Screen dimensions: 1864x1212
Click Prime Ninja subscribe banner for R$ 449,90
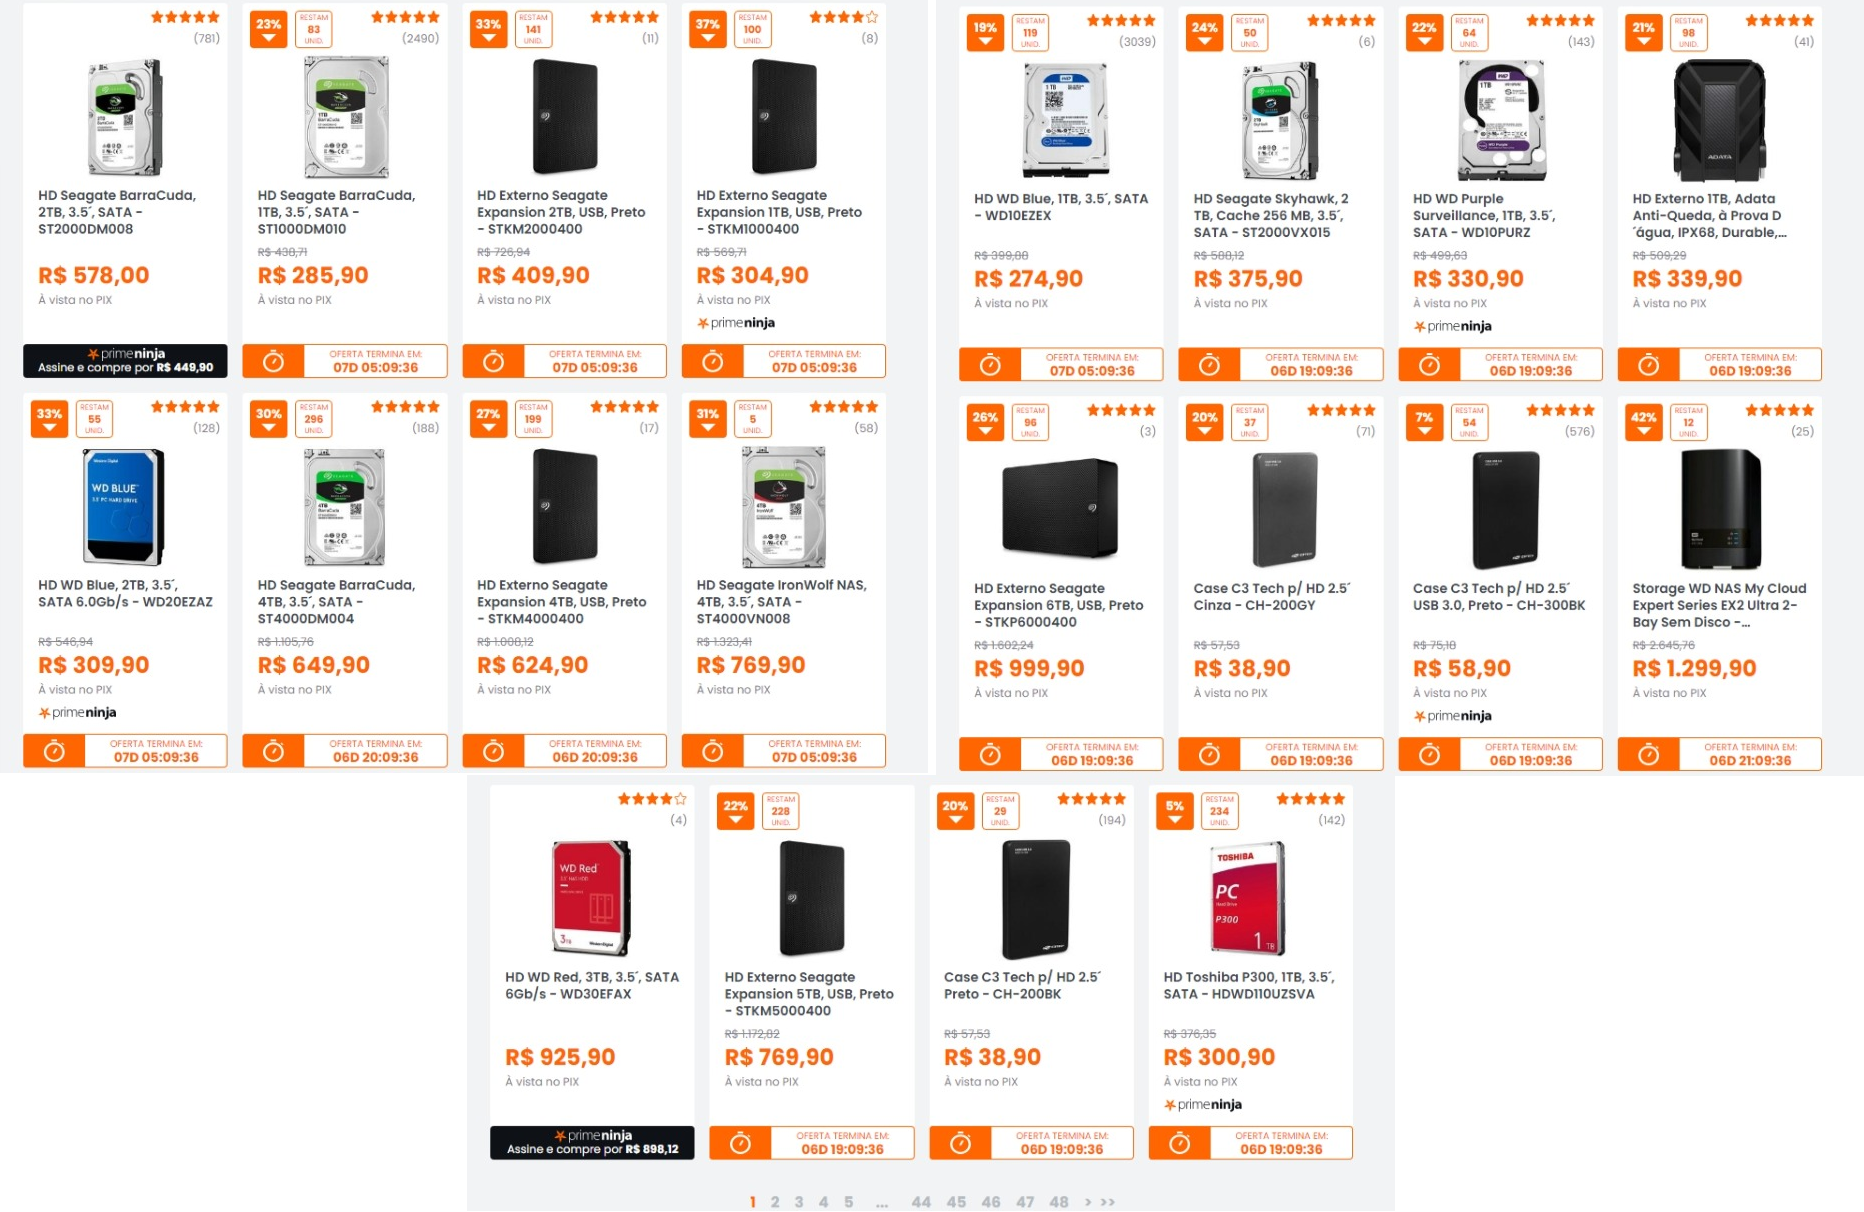click(x=125, y=361)
